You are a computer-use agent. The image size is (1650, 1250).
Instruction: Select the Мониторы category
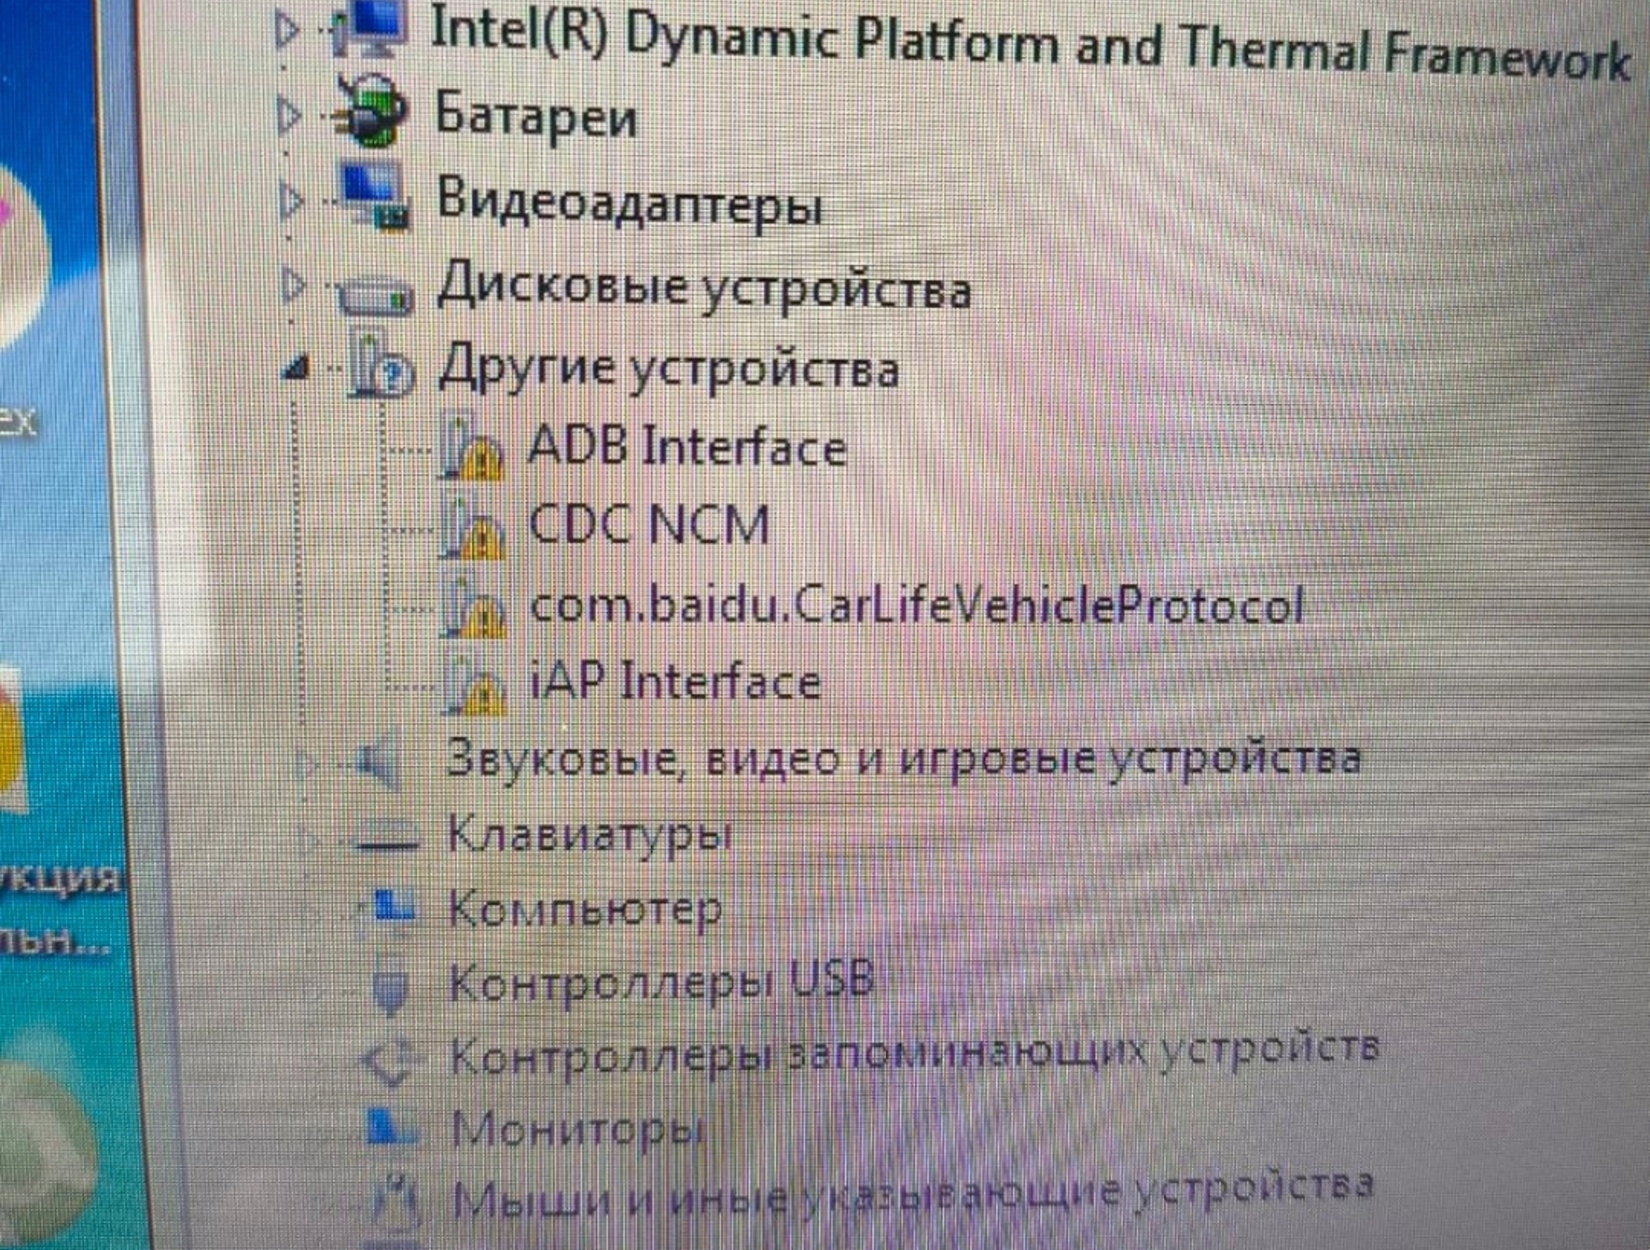pos(577,1130)
